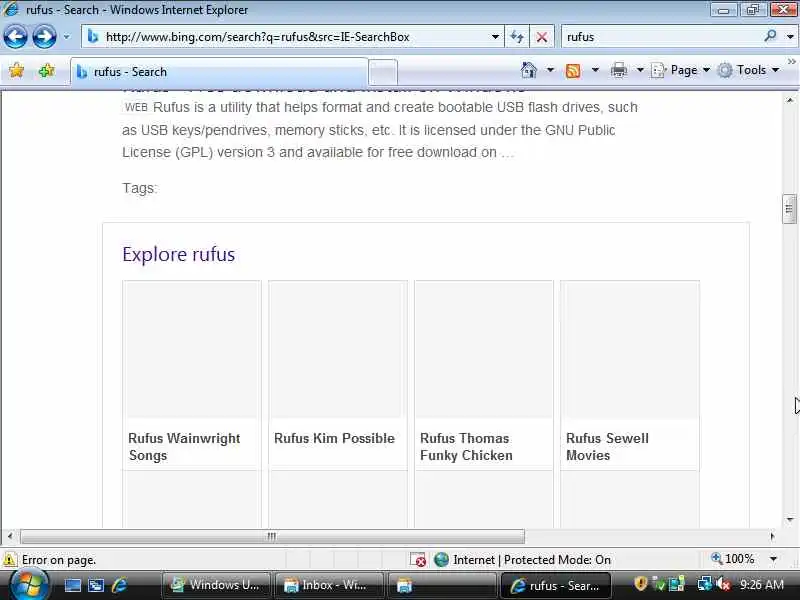
Task: Click the Print toolbar icon
Action: click(x=618, y=70)
